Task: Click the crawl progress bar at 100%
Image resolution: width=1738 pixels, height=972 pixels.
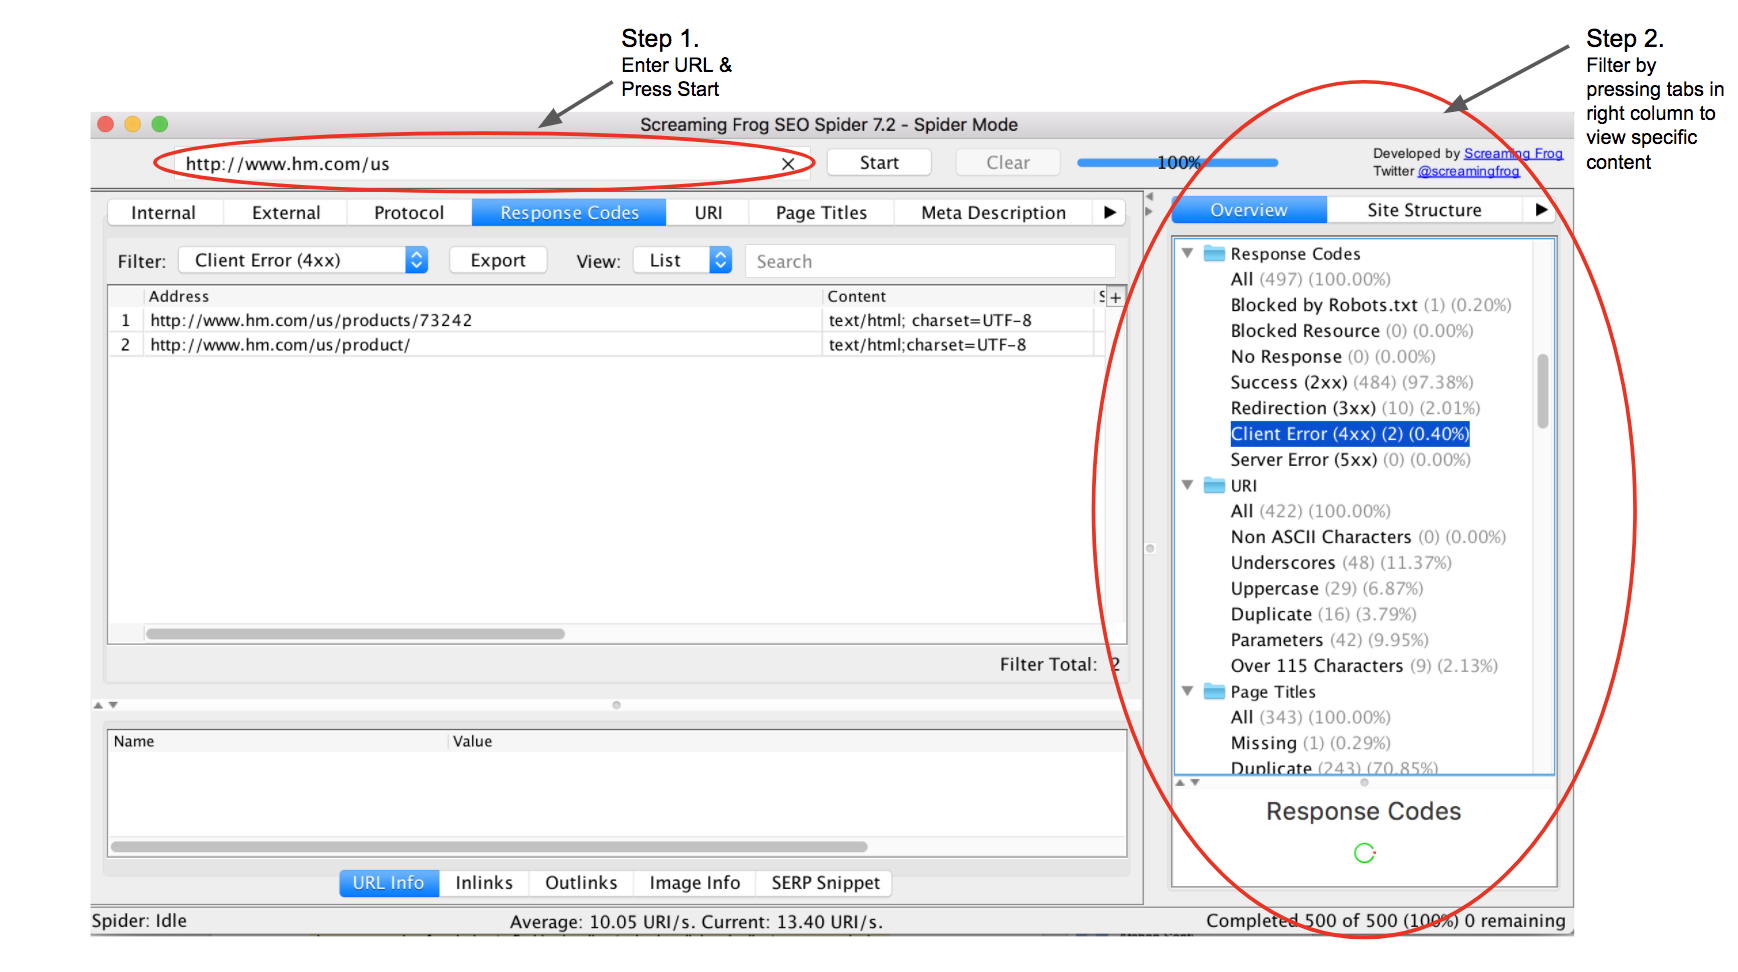Action: [x=1177, y=162]
